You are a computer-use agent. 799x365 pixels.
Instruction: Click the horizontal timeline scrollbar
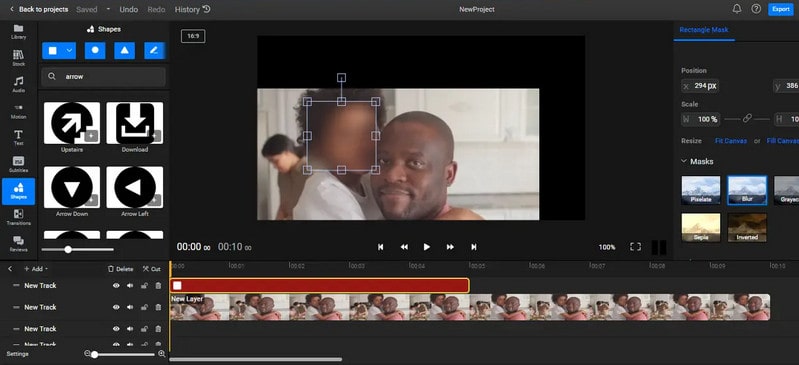coord(255,359)
